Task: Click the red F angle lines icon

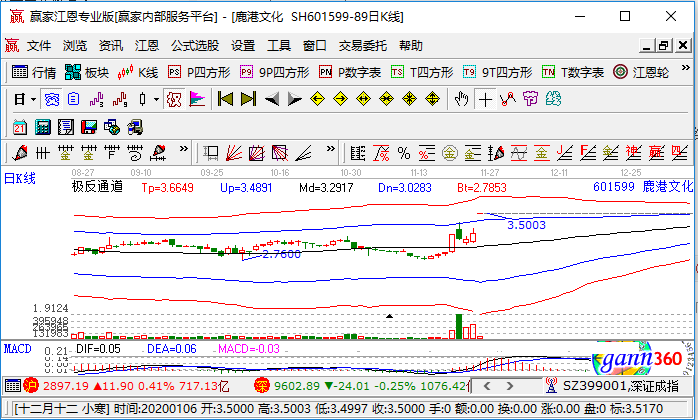Action: [588, 154]
